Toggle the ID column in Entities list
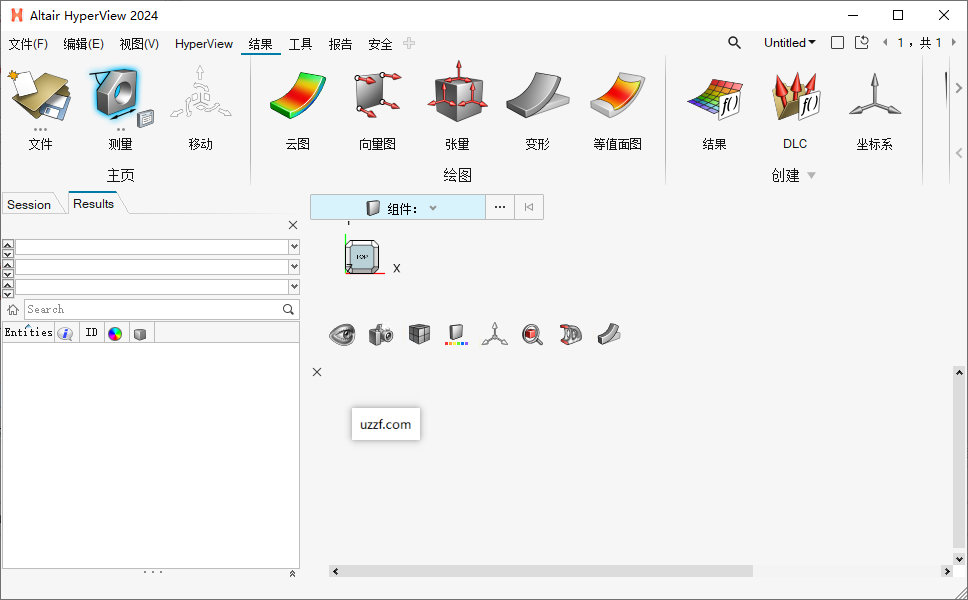Image resolution: width=968 pixels, height=600 pixels. click(x=91, y=332)
